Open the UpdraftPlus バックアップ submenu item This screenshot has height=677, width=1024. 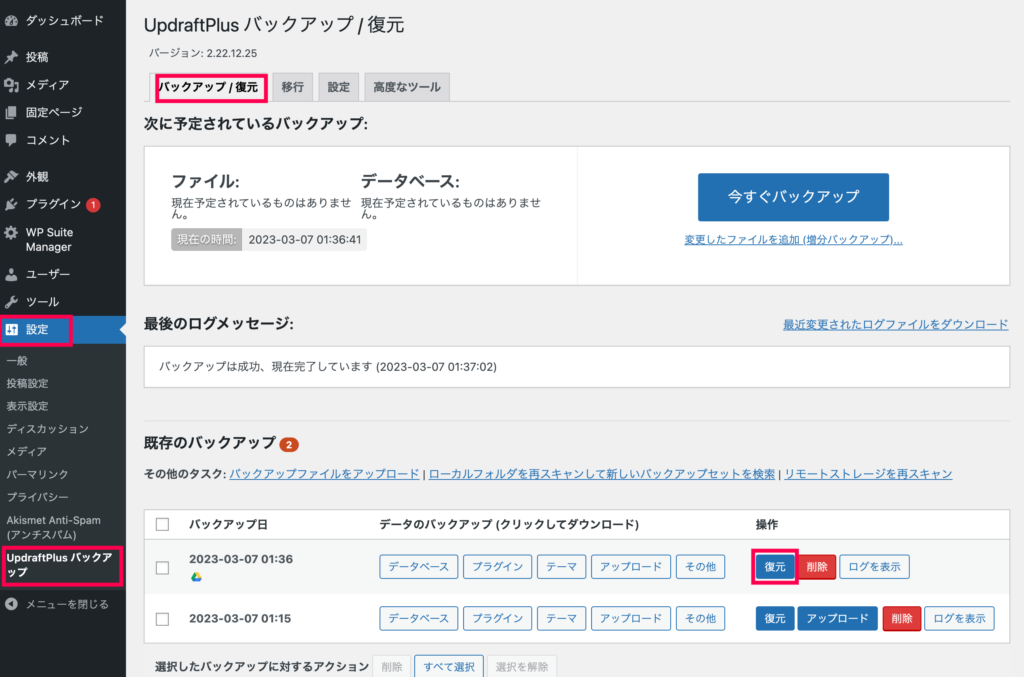[x=61, y=565]
